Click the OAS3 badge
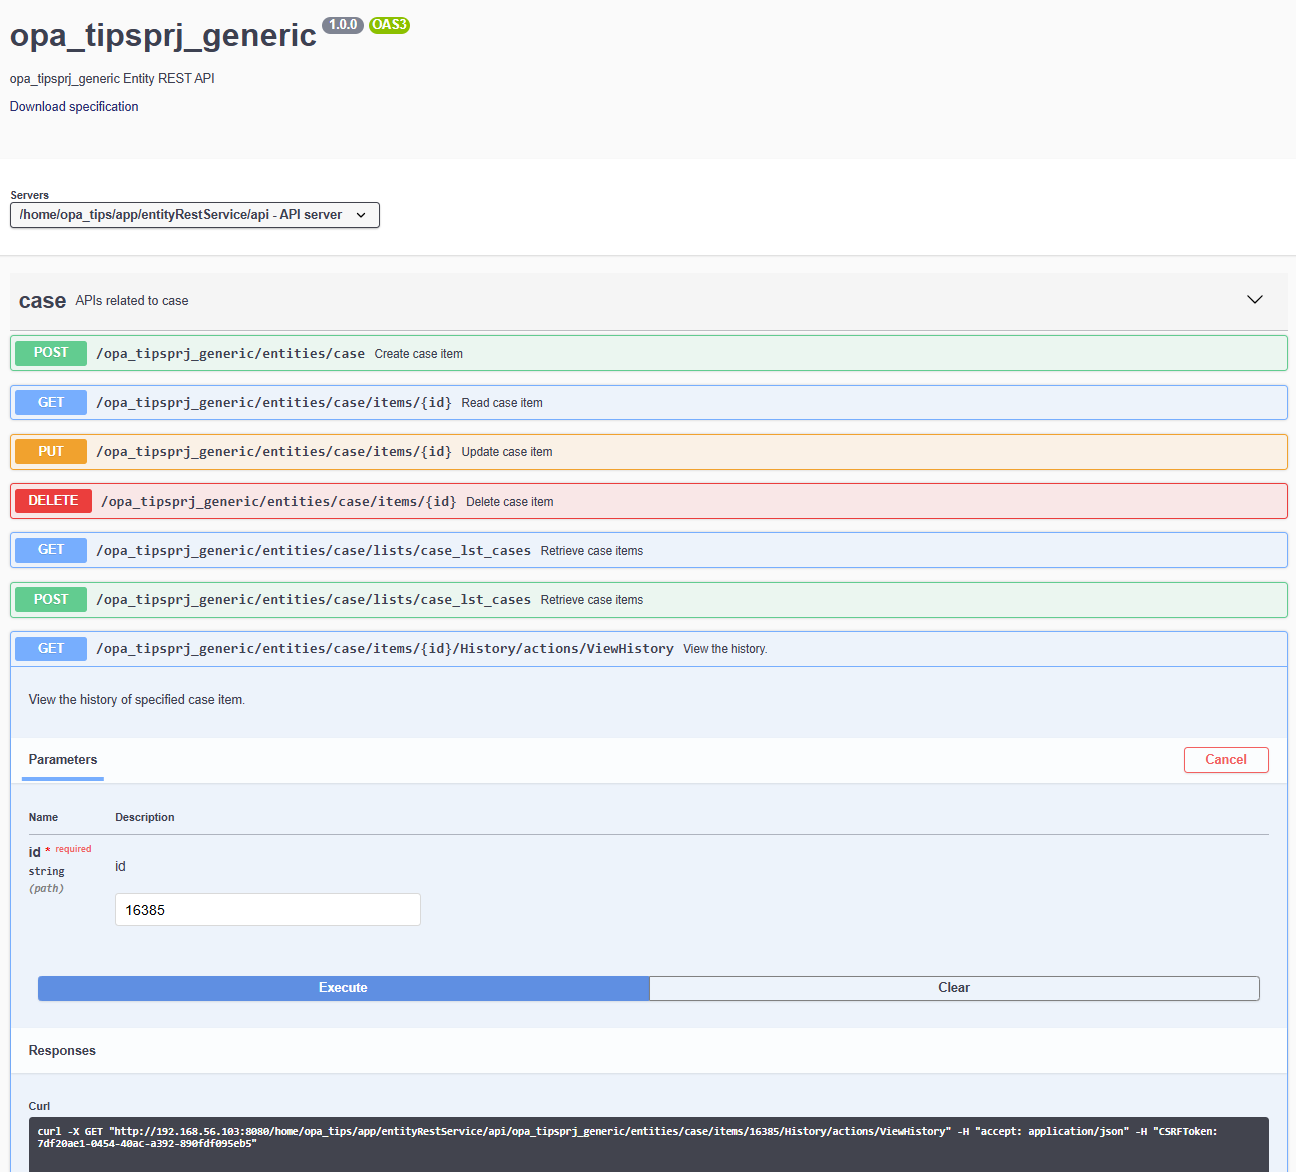The image size is (1296, 1172). 389,25
